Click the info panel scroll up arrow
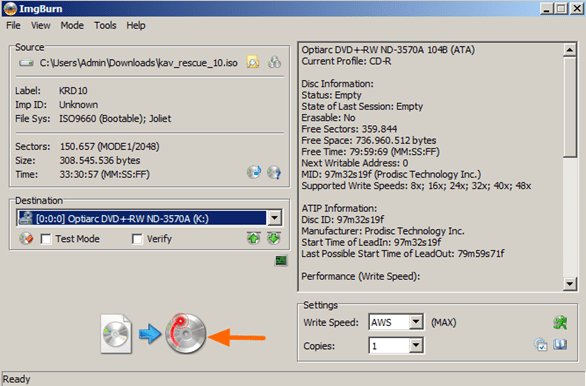 570,50
